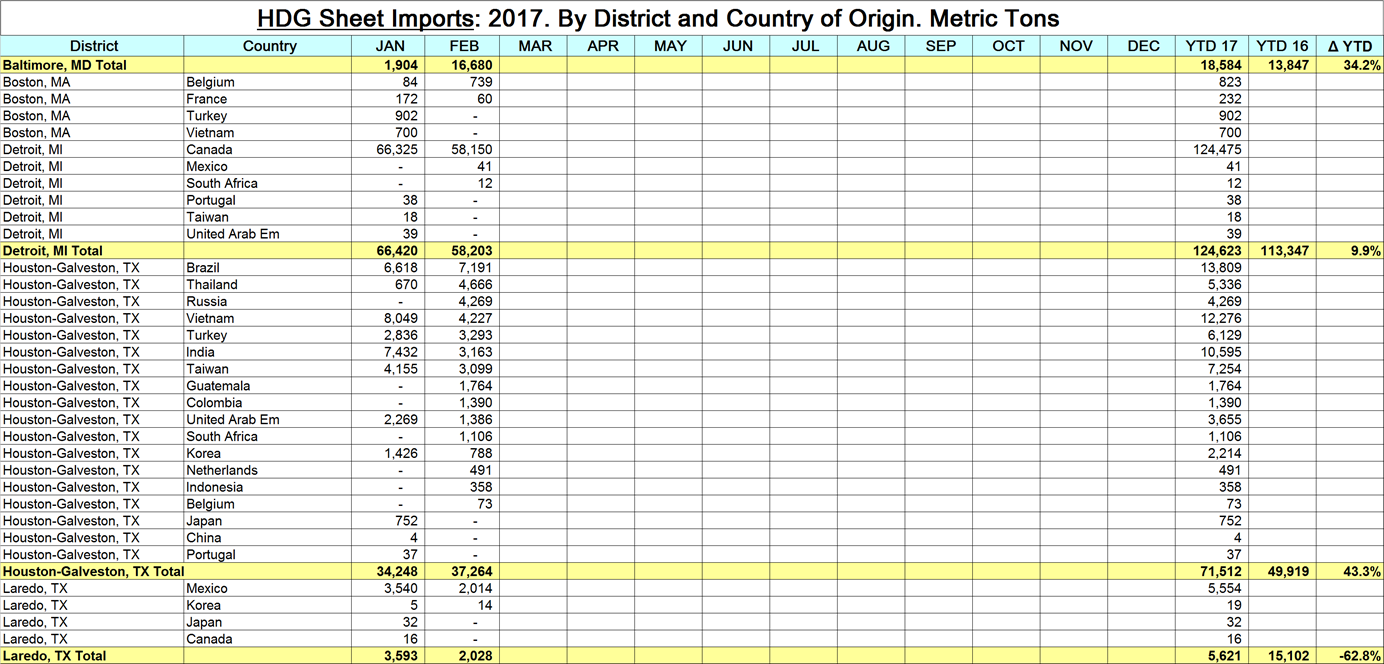Click the Δ YTD column header
The image size is (1384, 664).
[x=1349, y=46]
